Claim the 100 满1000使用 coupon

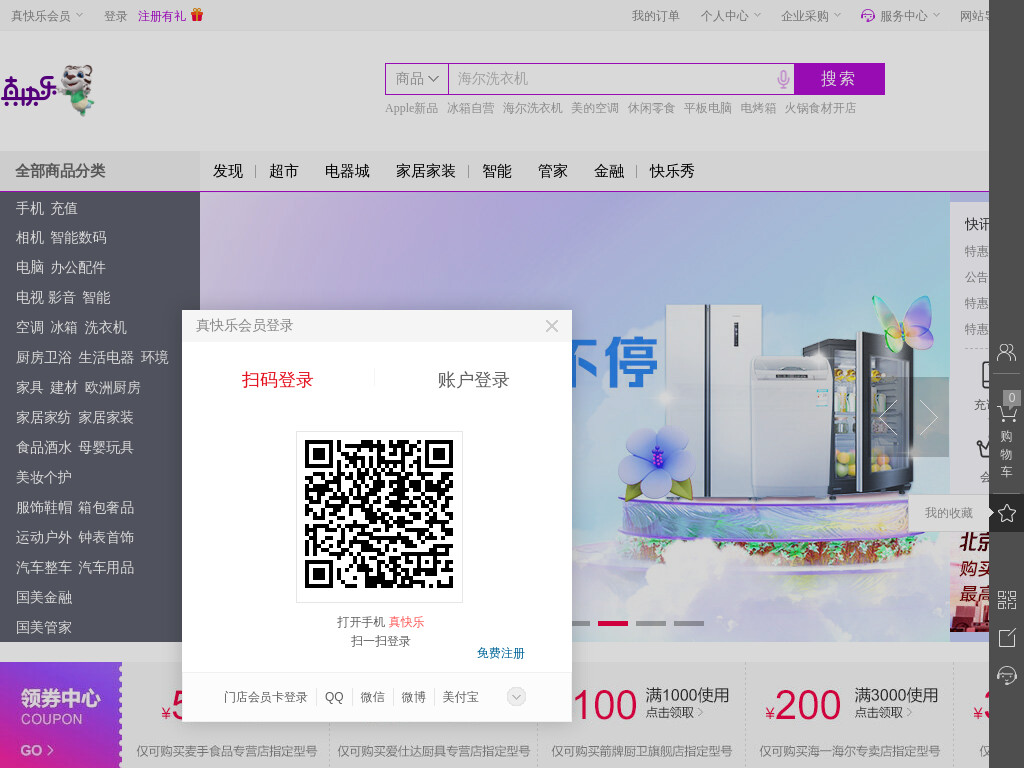click(x=651, y=704)
